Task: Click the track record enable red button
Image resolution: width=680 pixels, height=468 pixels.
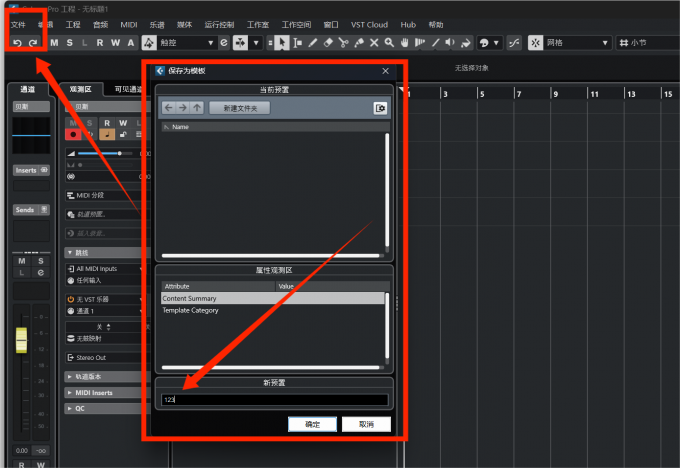Action: [x=73, y=134]
